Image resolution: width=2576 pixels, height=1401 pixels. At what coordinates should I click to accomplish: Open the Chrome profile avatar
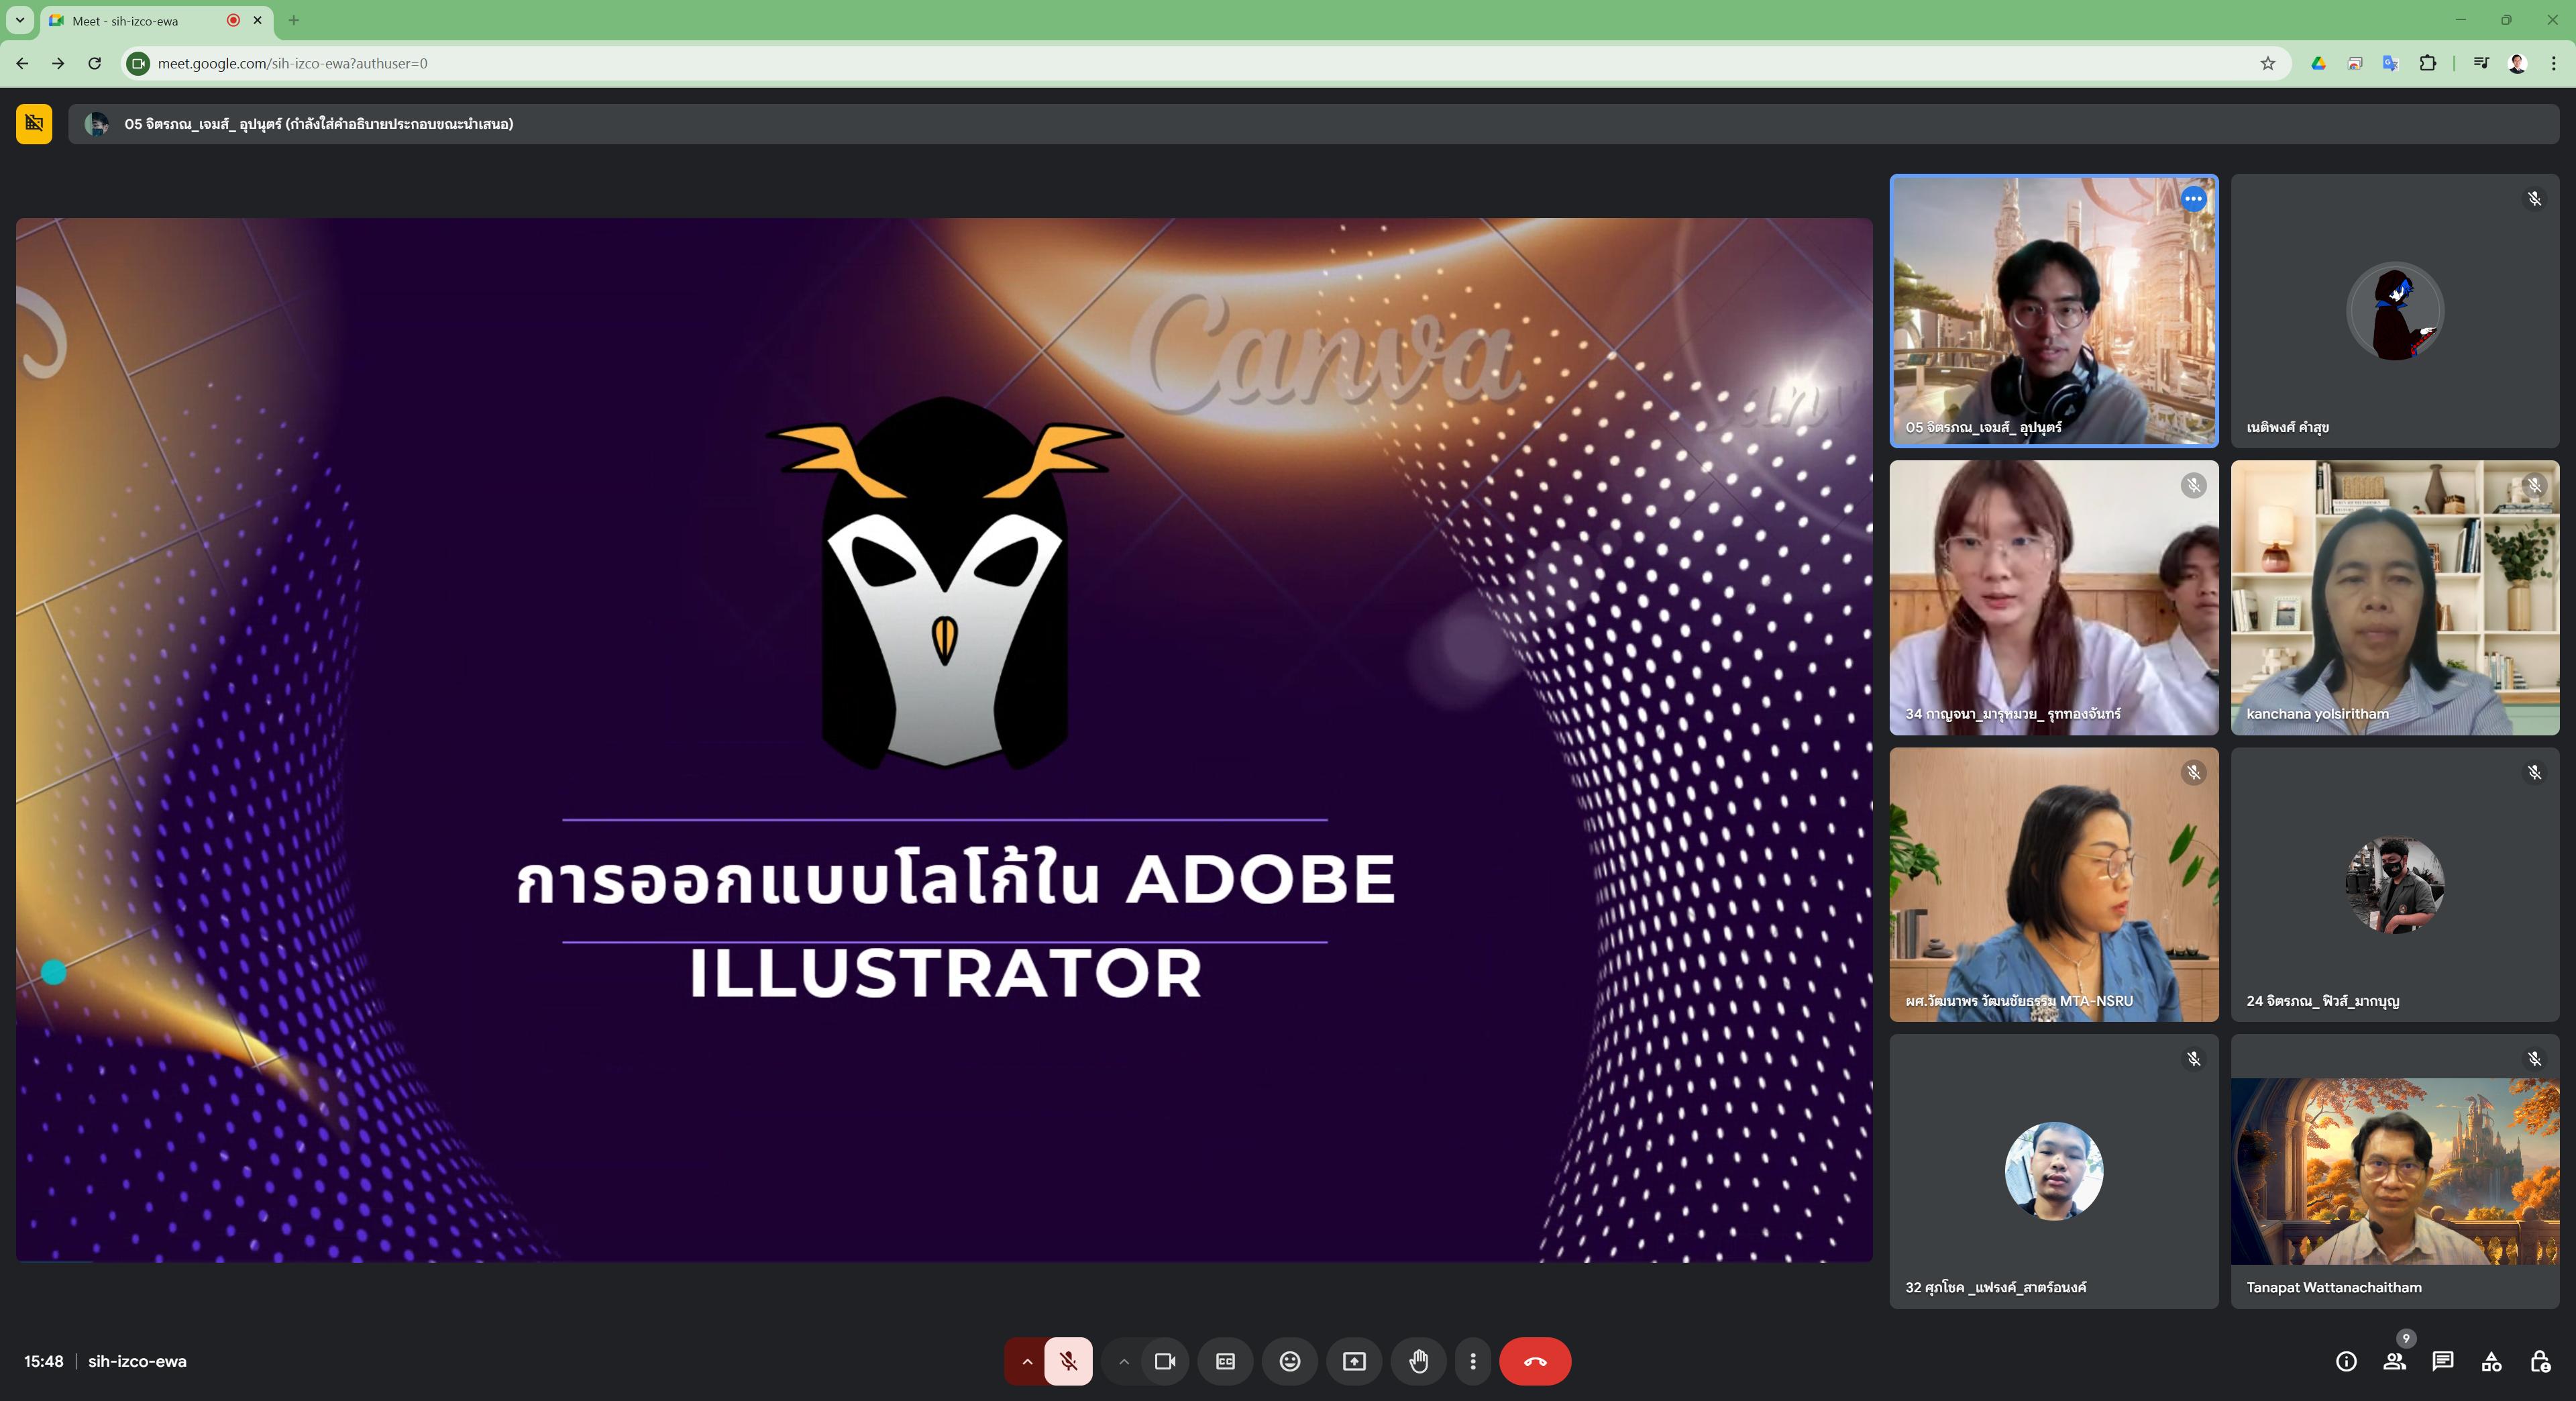click(2518, 63)
